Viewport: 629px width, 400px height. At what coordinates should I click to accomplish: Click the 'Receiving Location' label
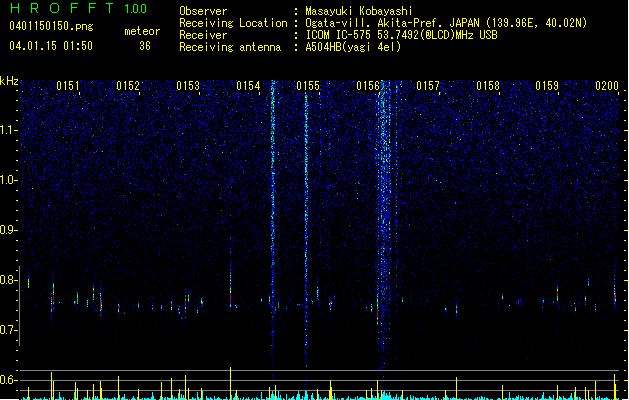pos(233,23)
